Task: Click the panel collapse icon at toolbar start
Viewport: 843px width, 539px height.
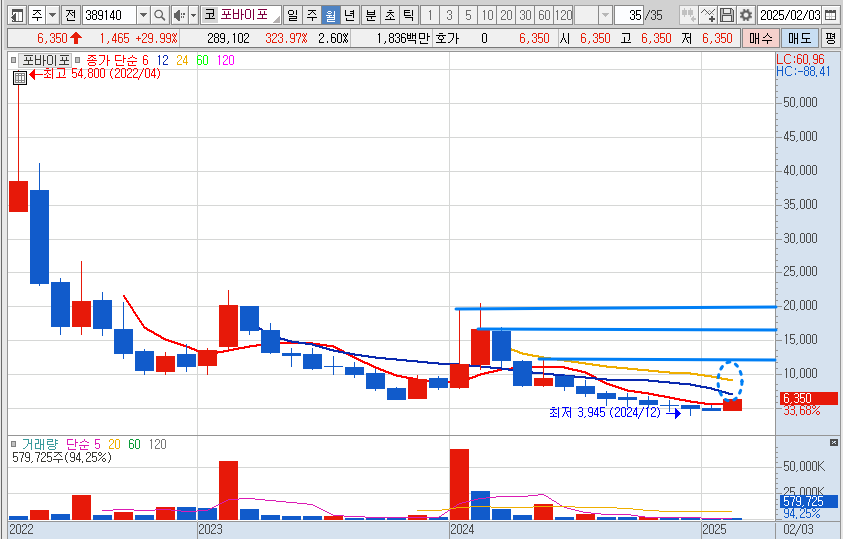Action: 17,15
